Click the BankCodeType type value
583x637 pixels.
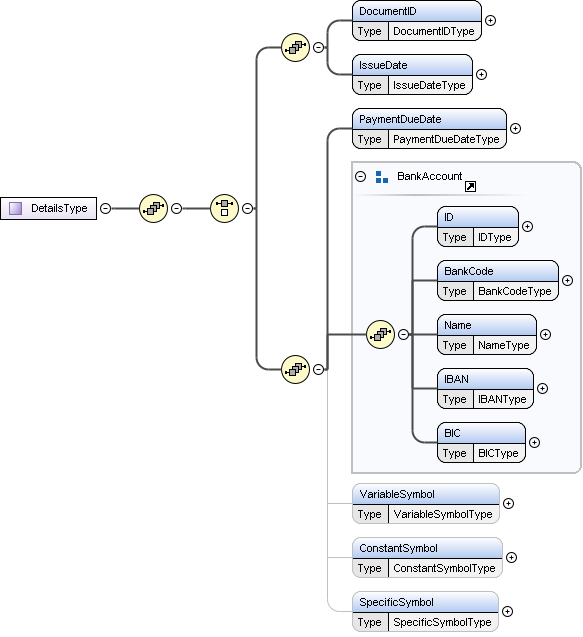[515, 291]
